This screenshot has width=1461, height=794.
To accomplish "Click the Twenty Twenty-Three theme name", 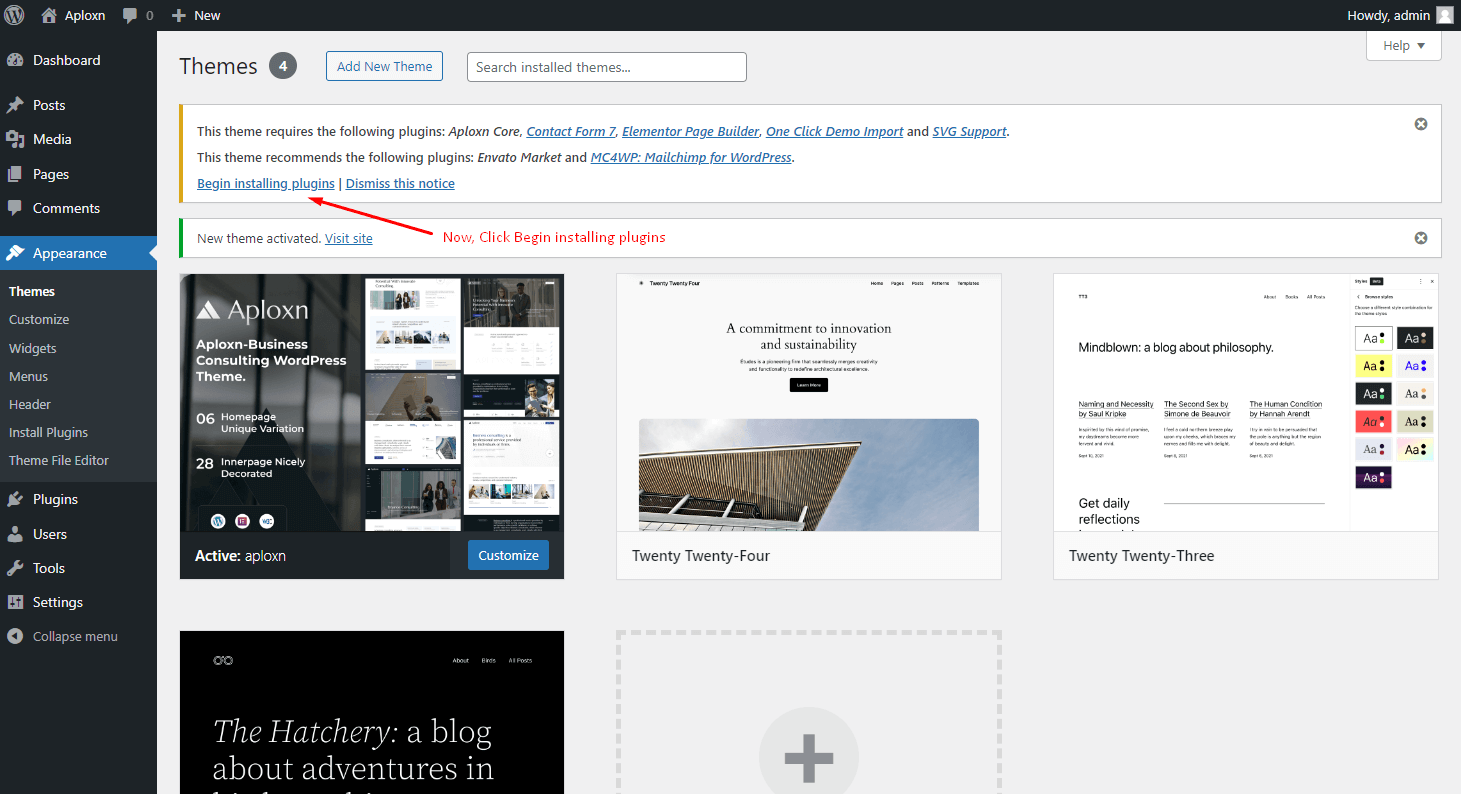I will (1142, 556).
